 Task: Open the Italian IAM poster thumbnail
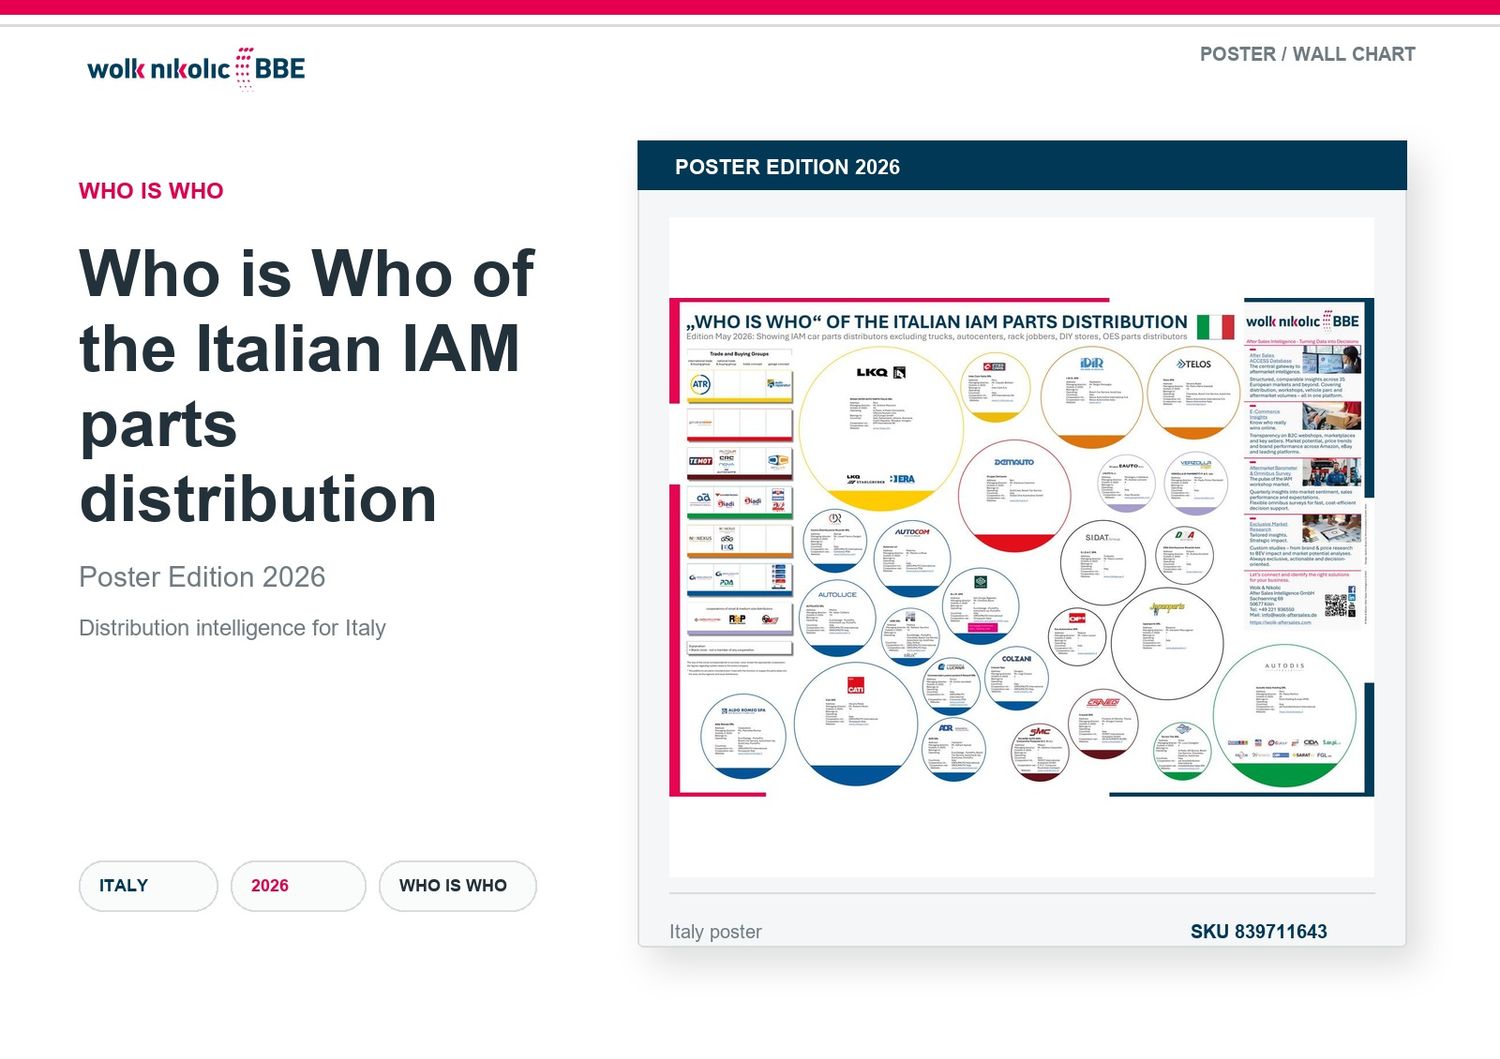coord(1021,547)
